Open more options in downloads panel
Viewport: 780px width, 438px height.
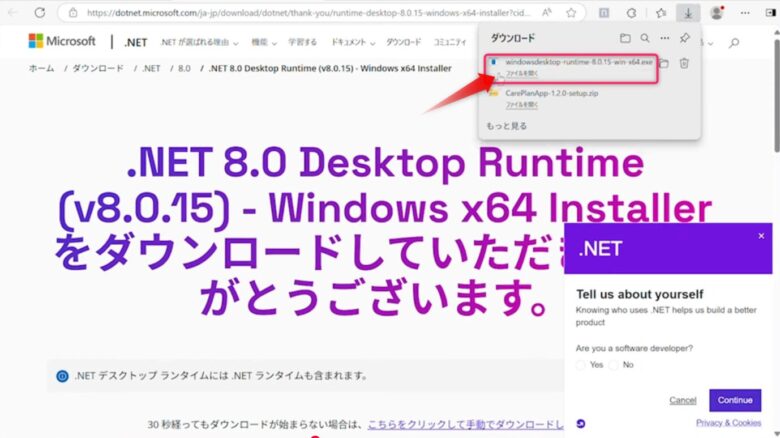[x=663, y=37]
